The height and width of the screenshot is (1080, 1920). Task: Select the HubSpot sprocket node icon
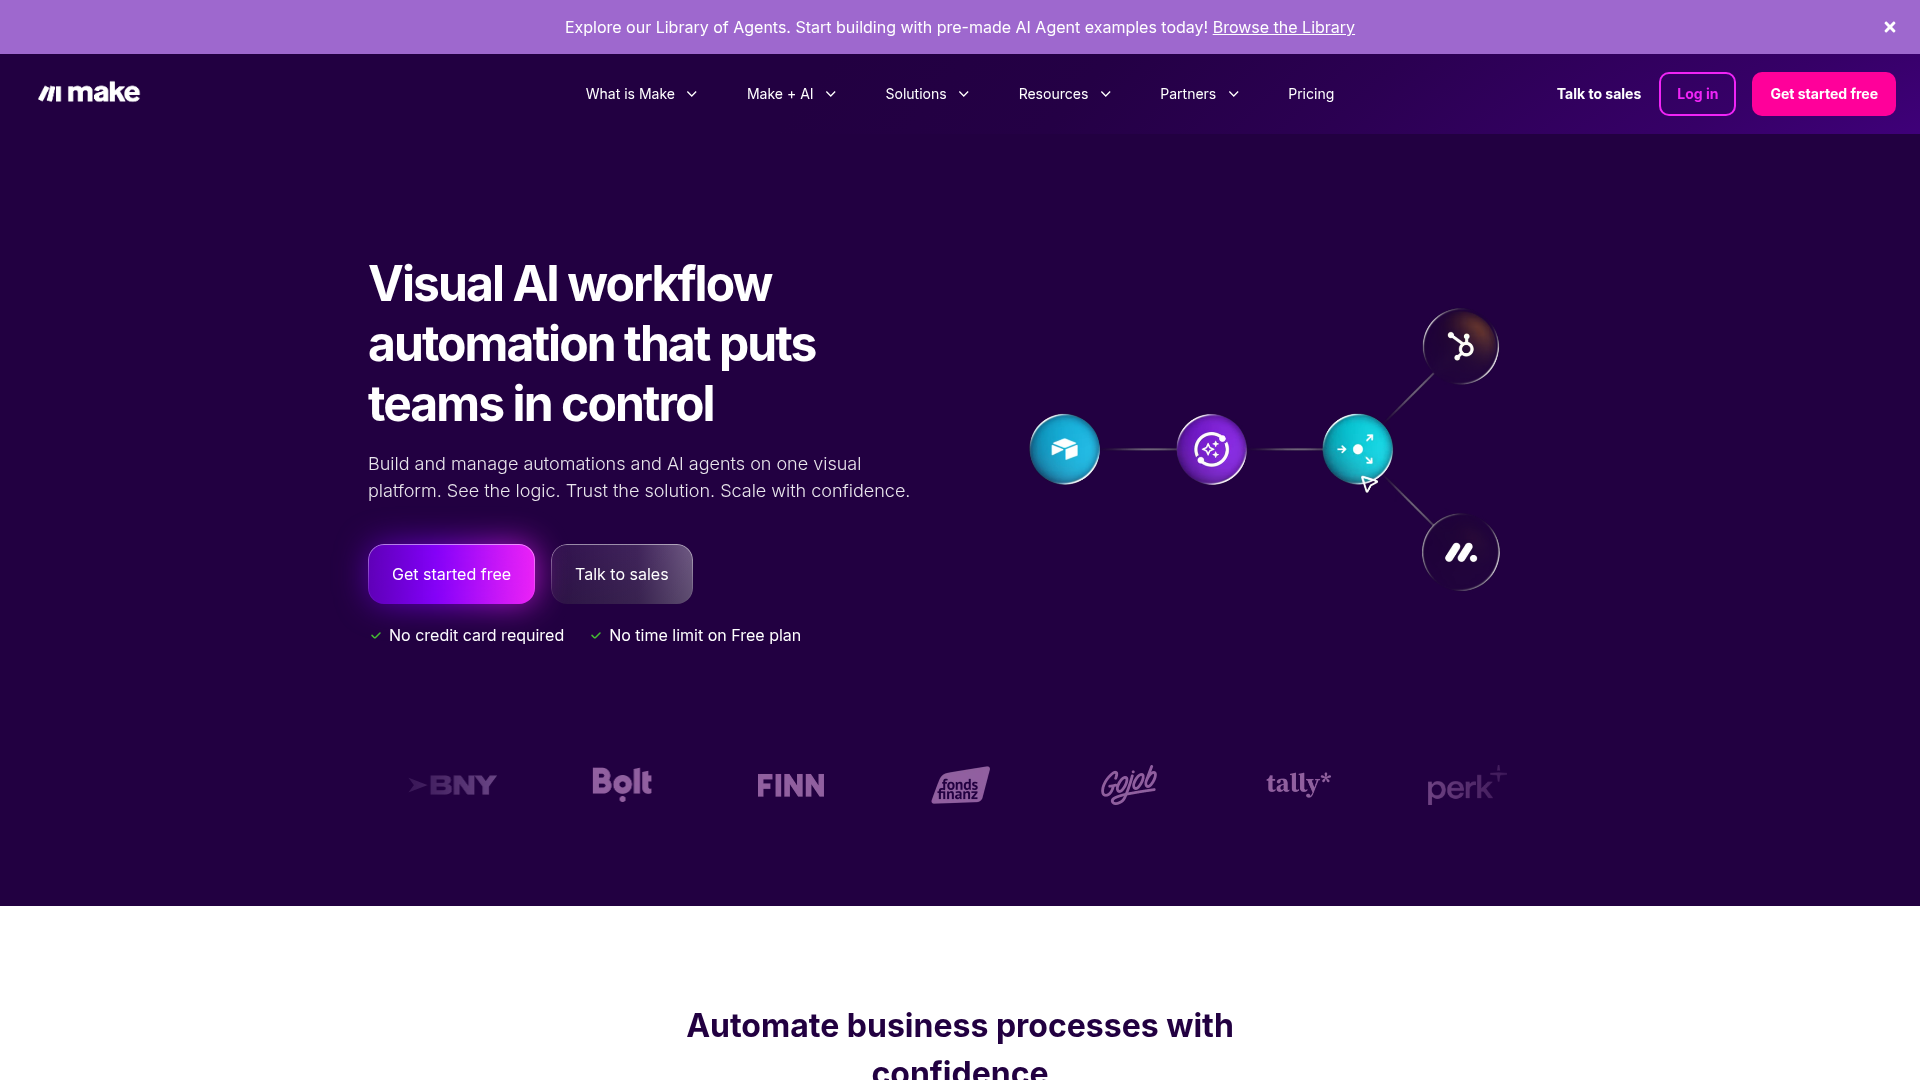1461,346
